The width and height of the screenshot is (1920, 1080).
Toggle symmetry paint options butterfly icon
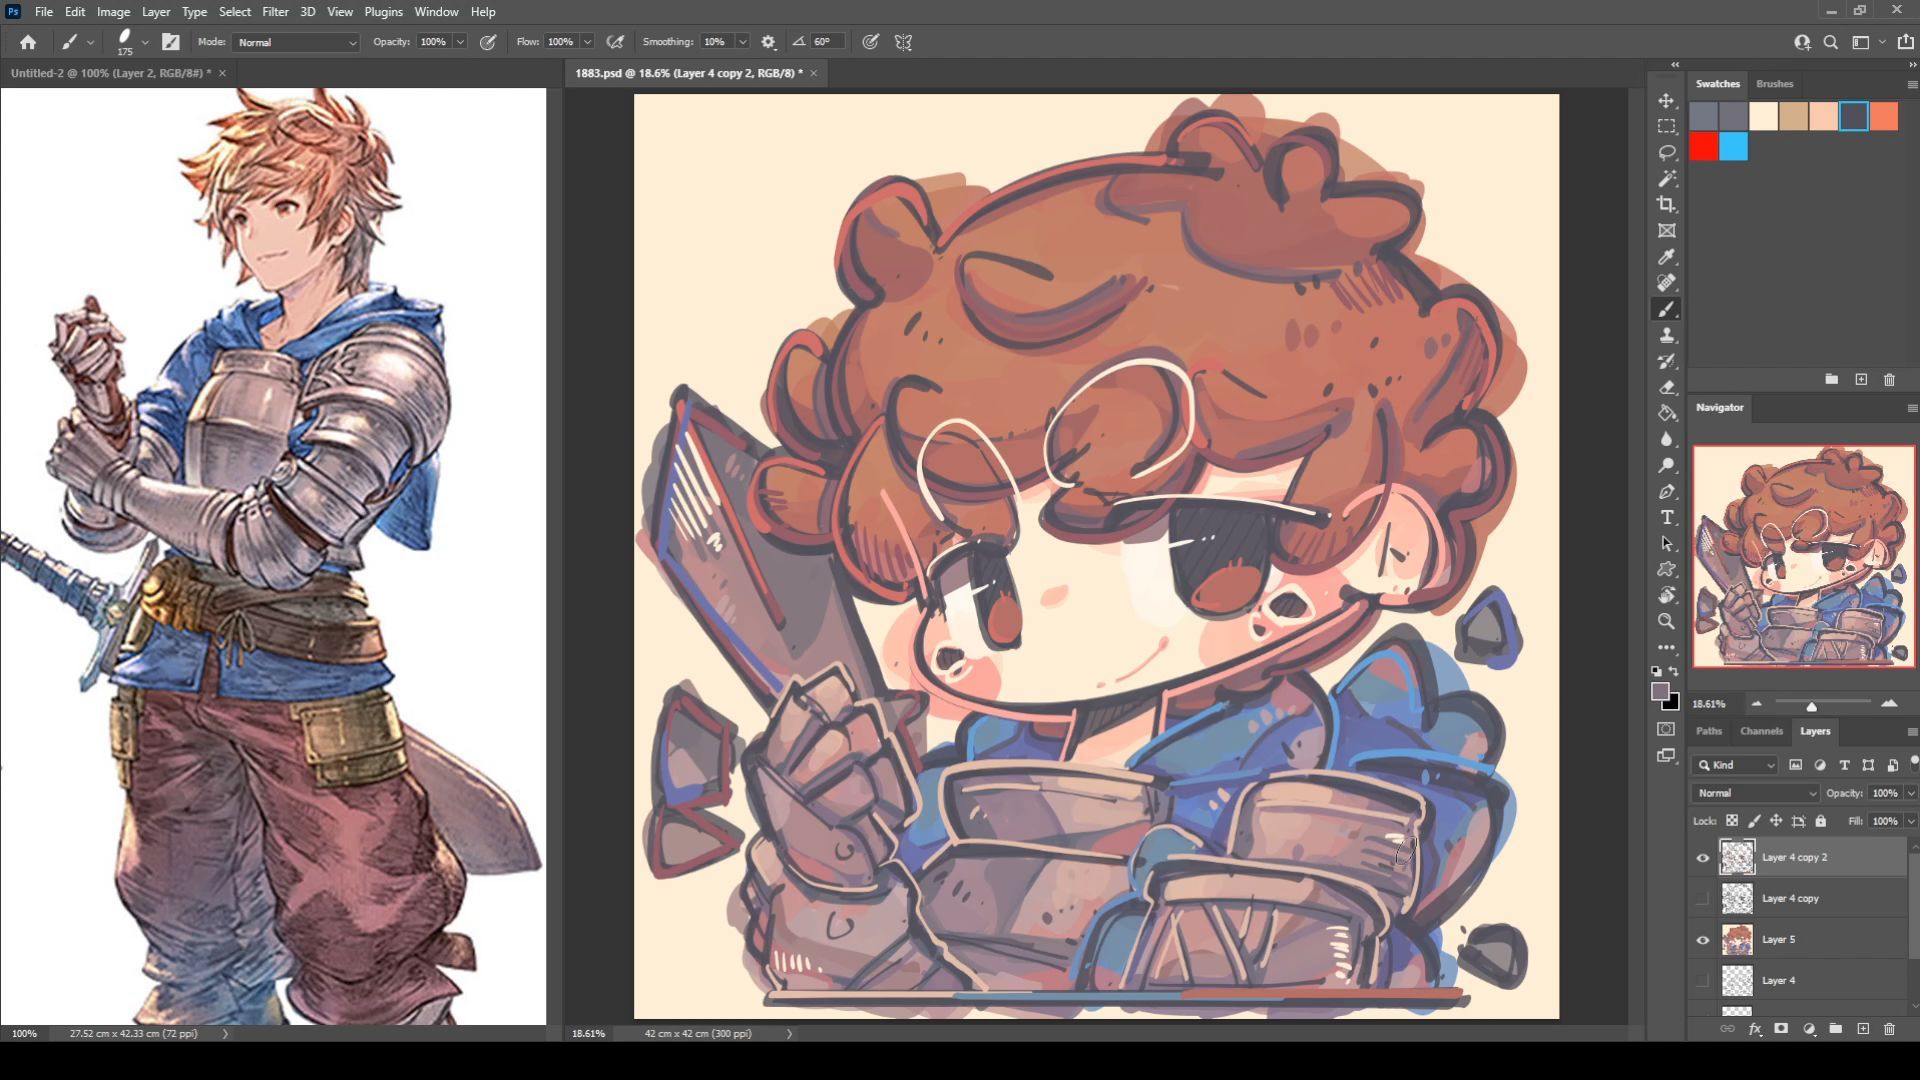coord(903,42)
